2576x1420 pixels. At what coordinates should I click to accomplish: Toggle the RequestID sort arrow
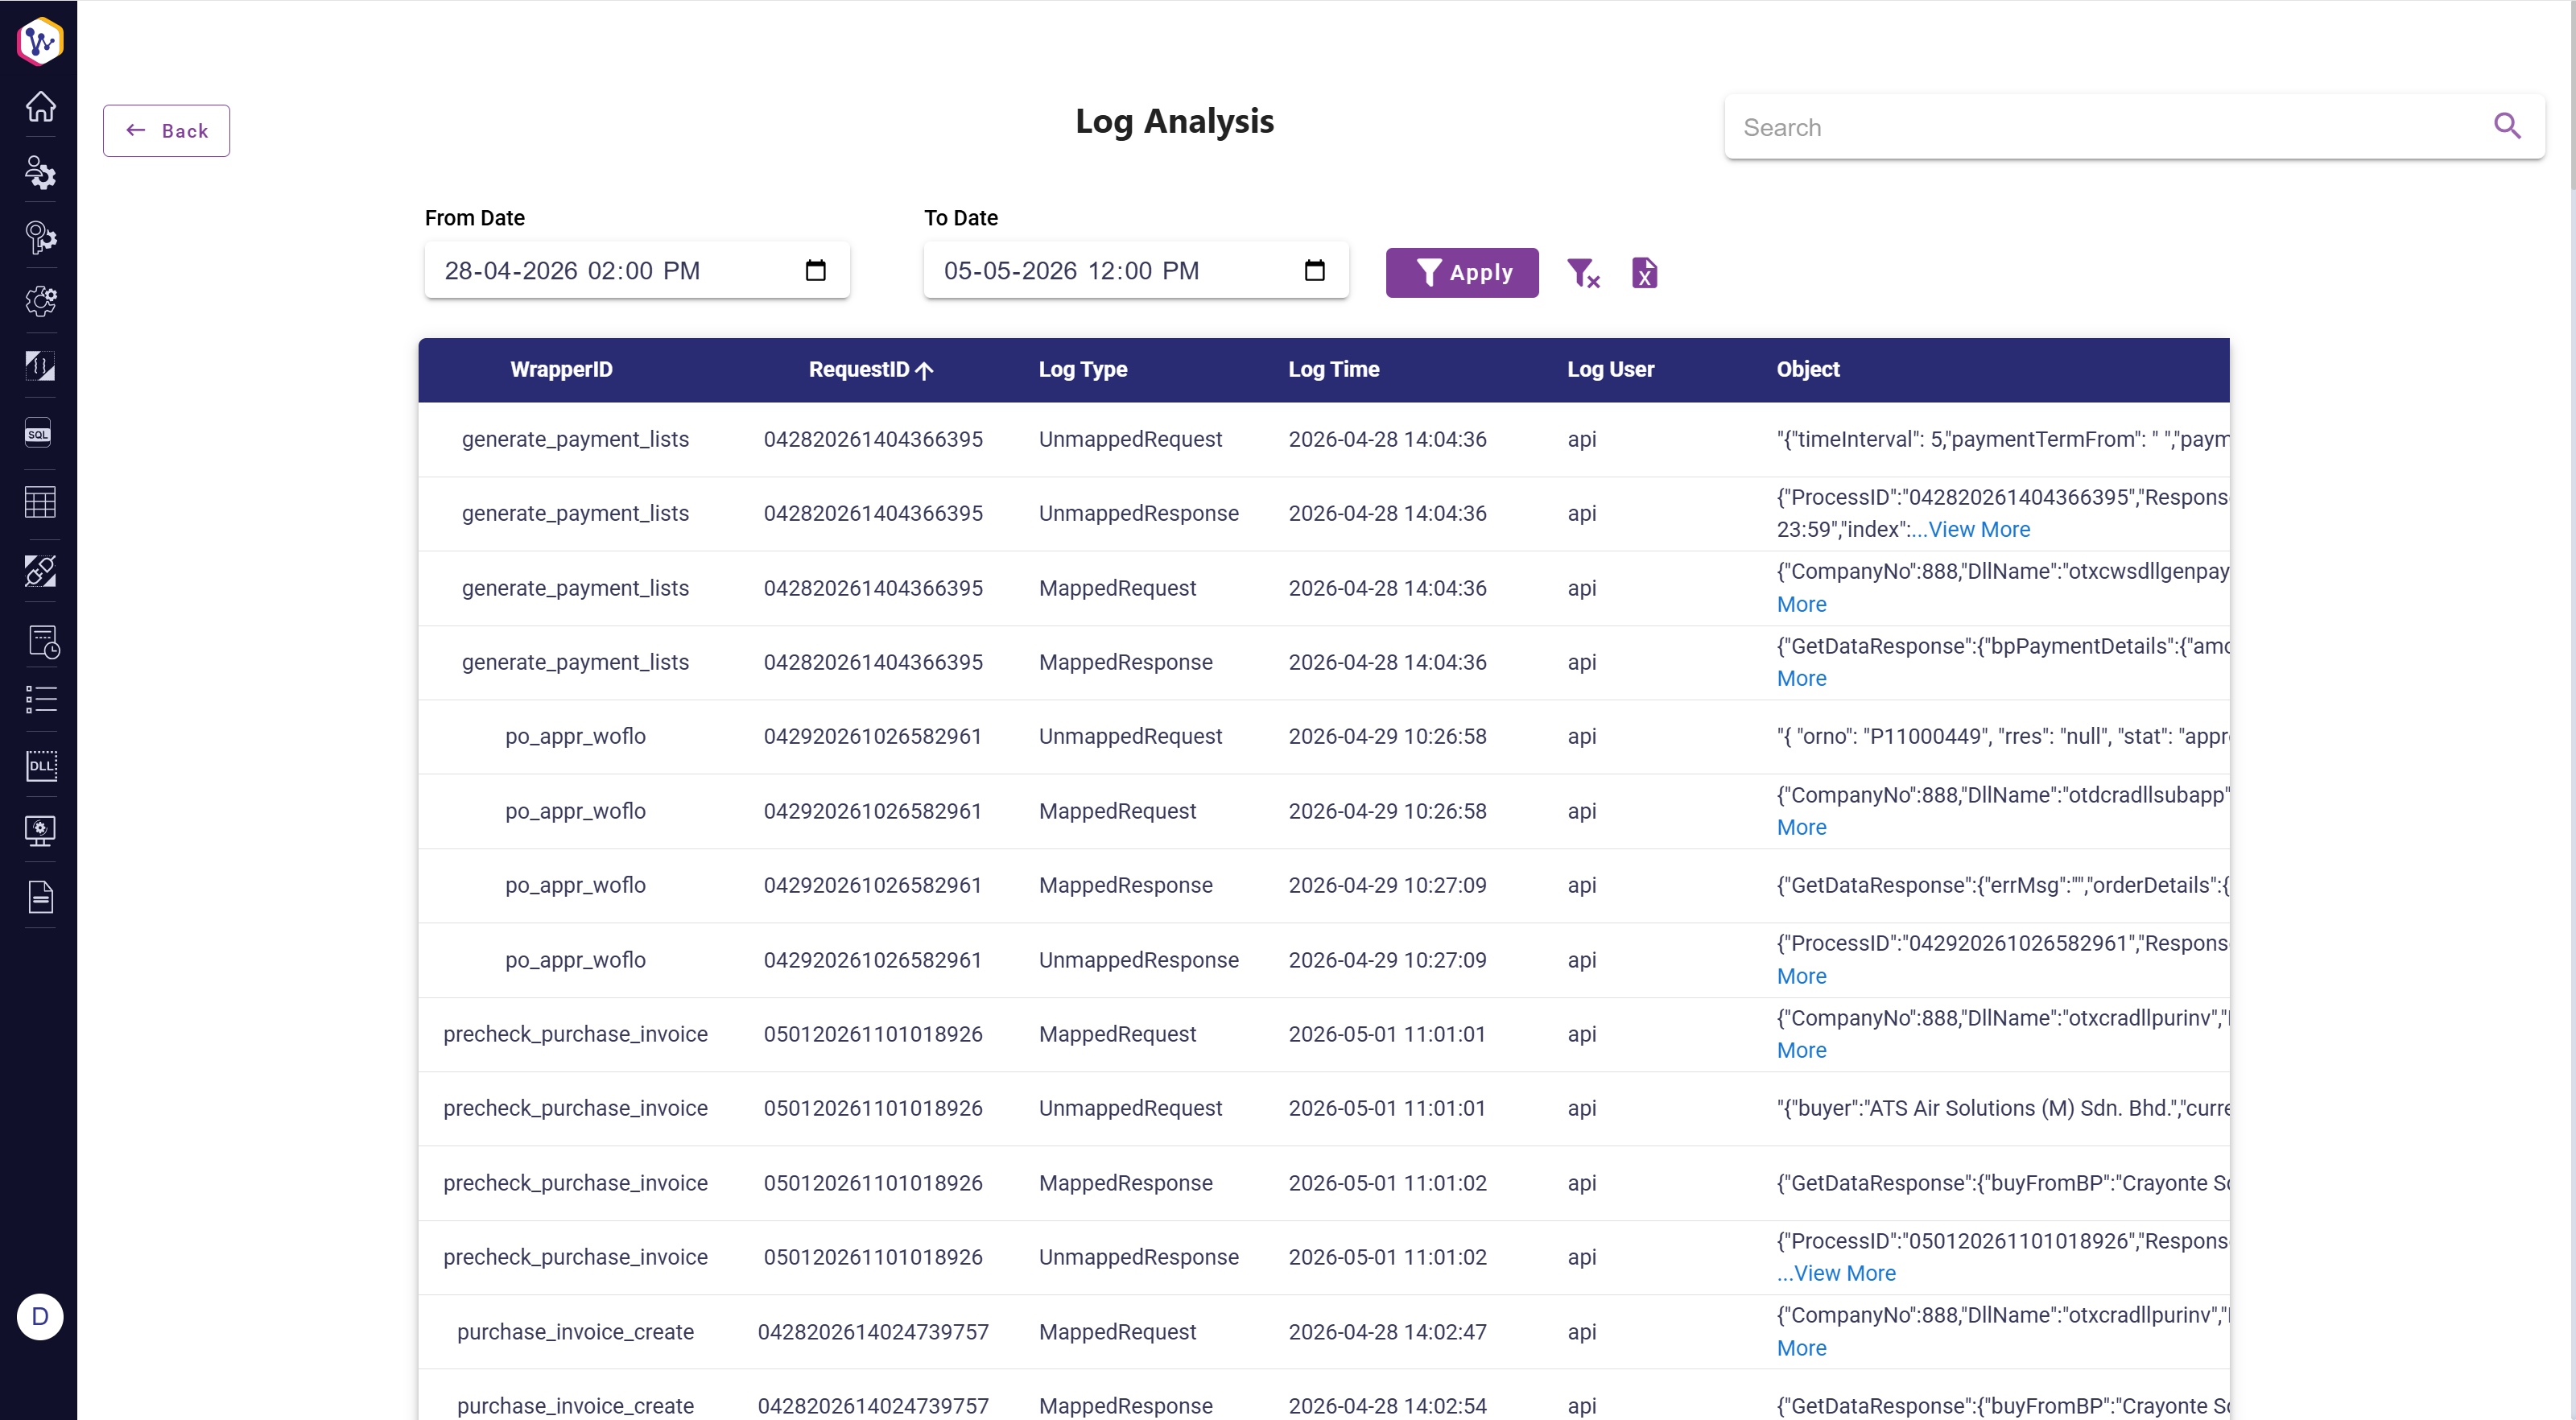point(924,370)
